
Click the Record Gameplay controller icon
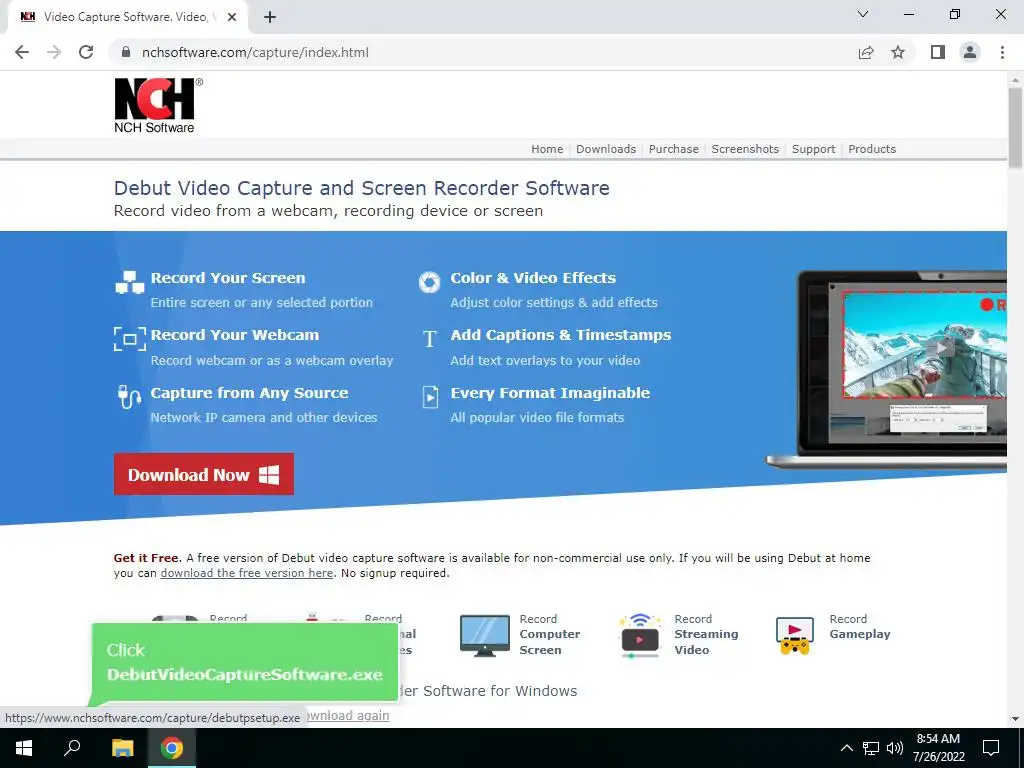(x=795, y=635)
